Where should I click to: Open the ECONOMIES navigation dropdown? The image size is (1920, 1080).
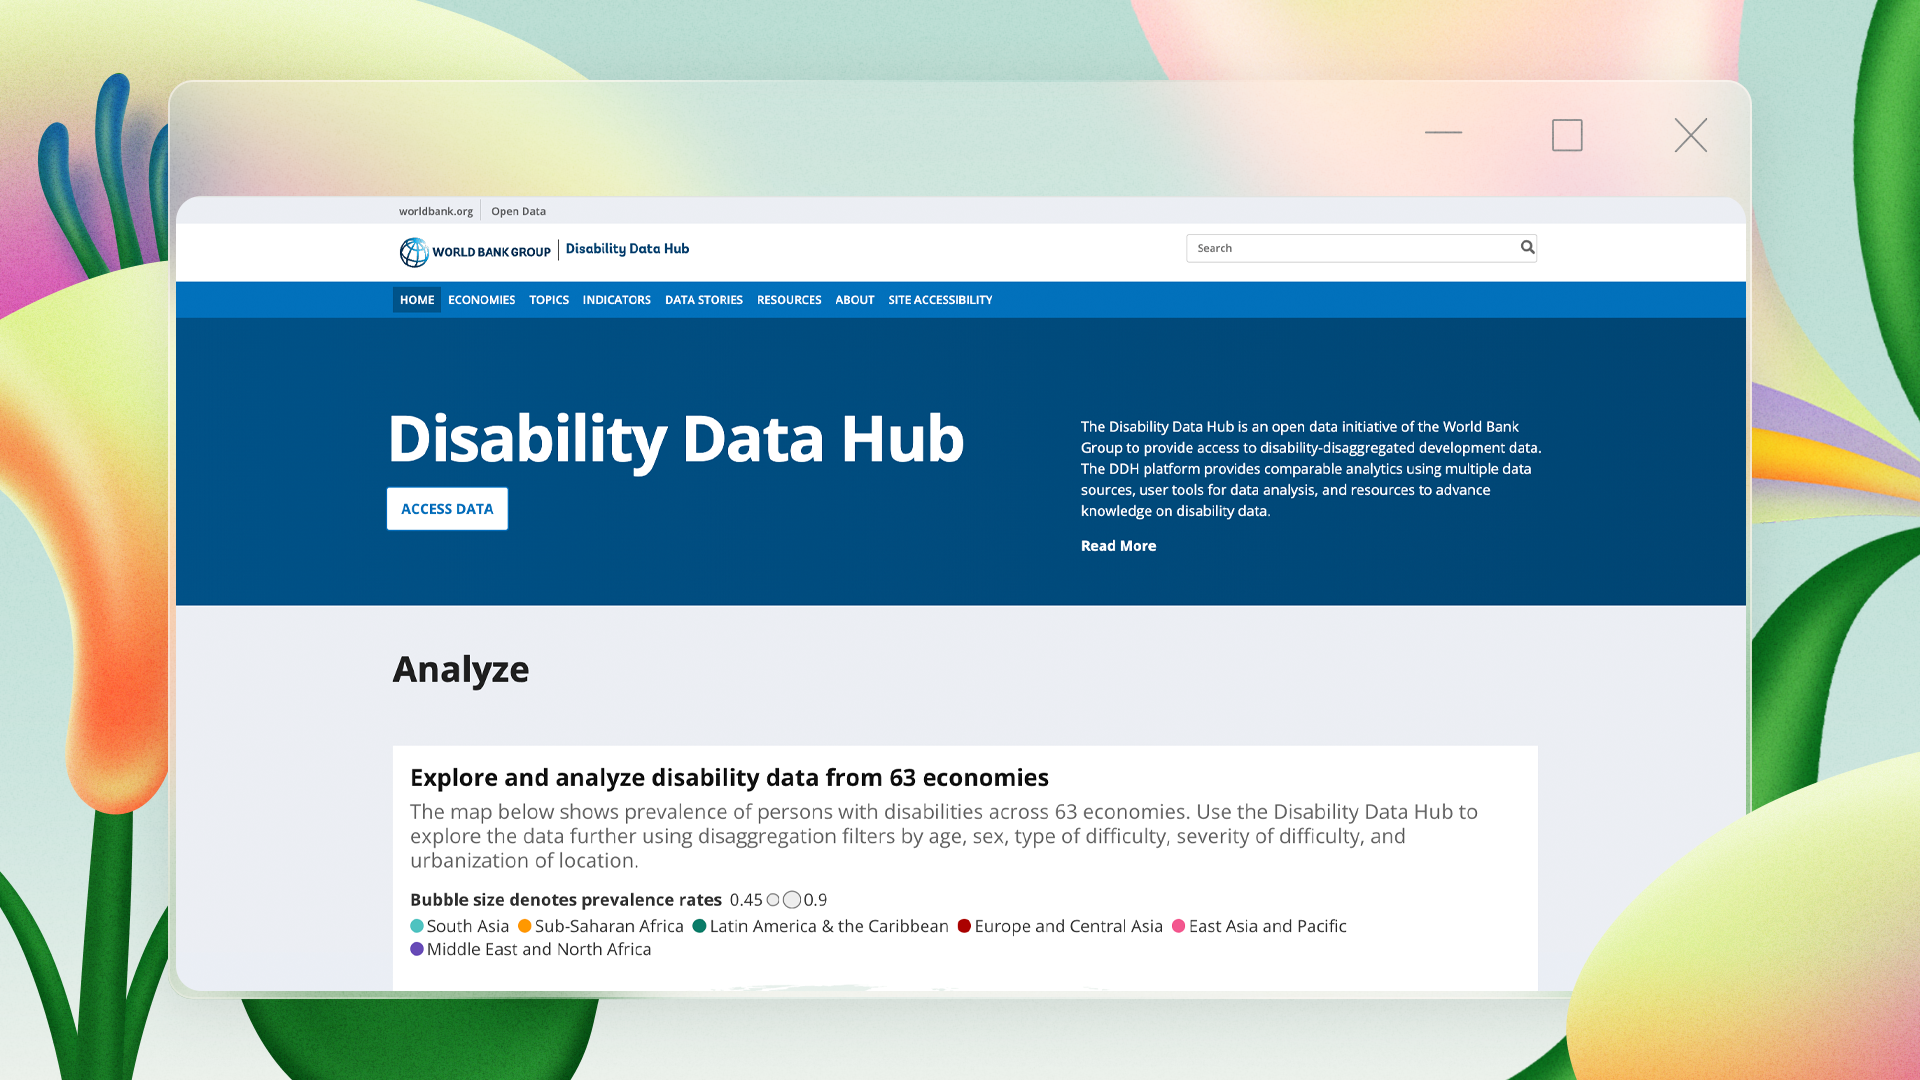481,300
